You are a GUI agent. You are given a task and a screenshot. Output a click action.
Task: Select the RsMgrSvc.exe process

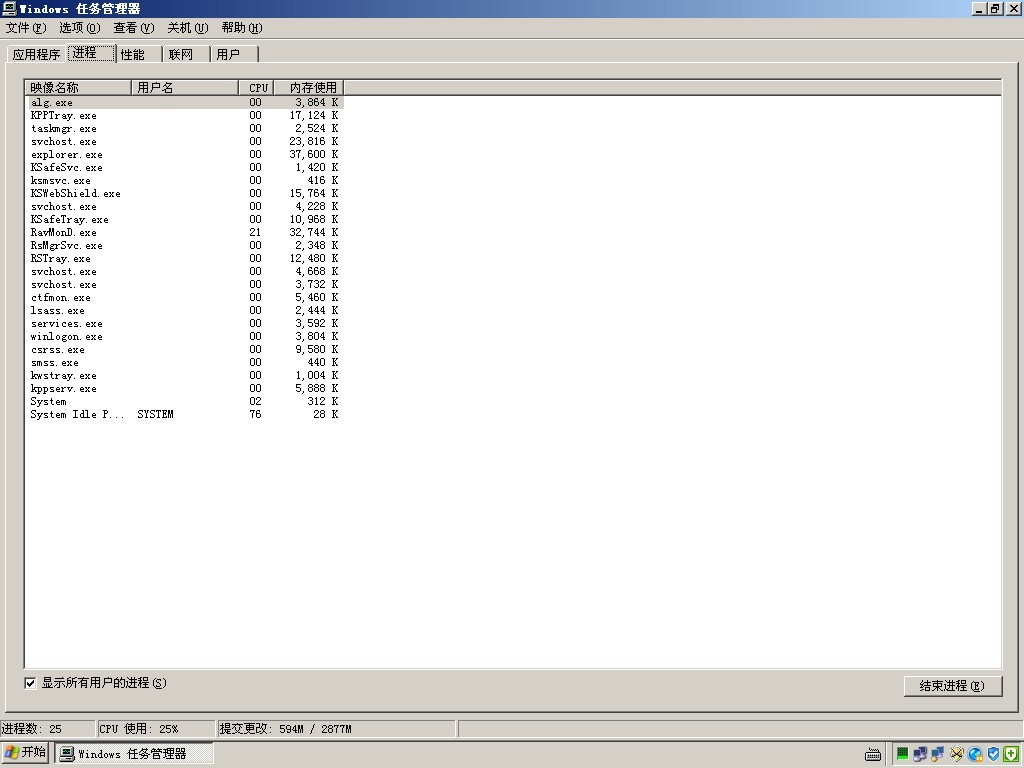tap(185, 246)
